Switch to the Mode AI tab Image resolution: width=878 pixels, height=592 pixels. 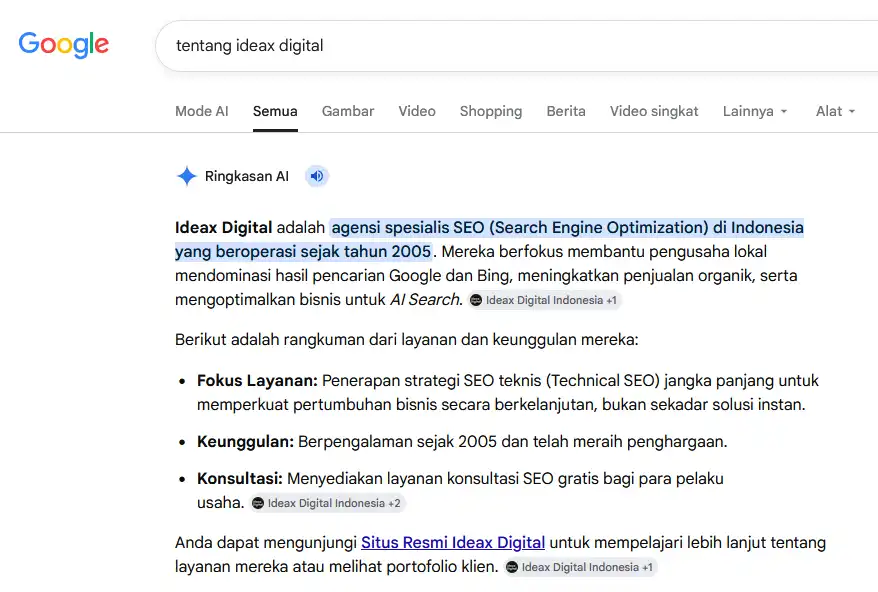[x=202, y=111]
